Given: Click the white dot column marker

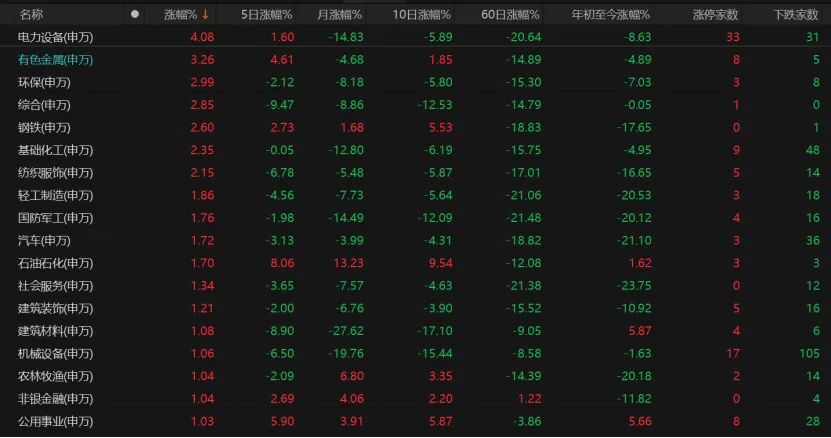Looking at the screenshot, I should point(135,14).
